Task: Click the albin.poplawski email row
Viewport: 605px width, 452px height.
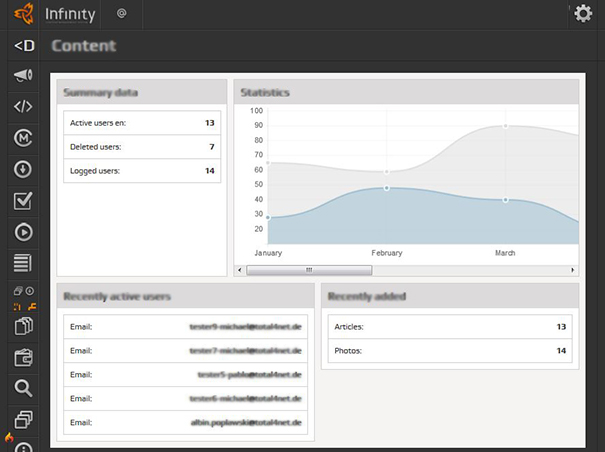Action: click(186, 422)
